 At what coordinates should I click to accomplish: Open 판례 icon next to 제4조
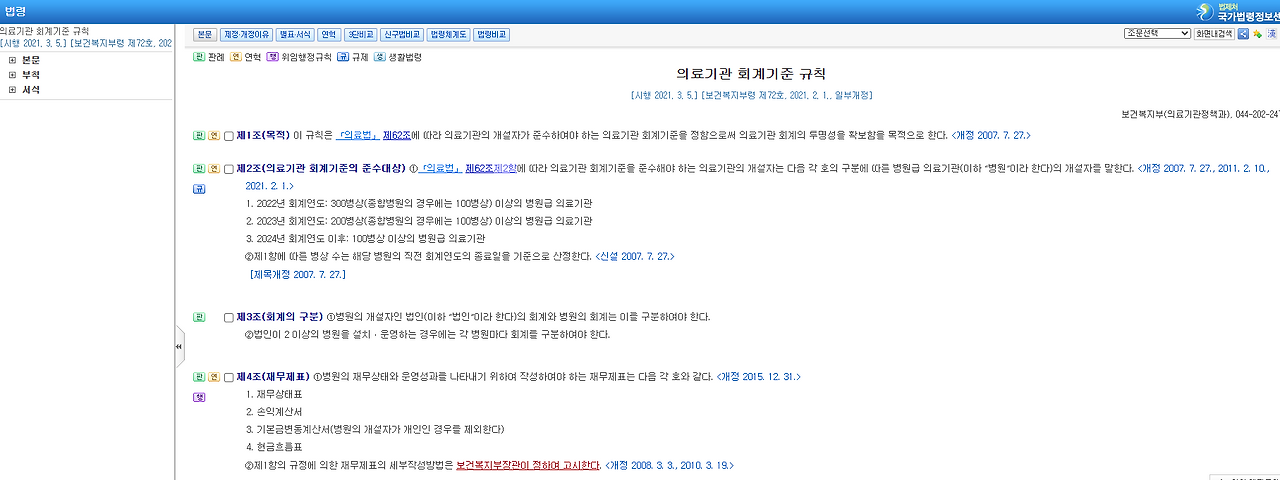coord(199,377)
